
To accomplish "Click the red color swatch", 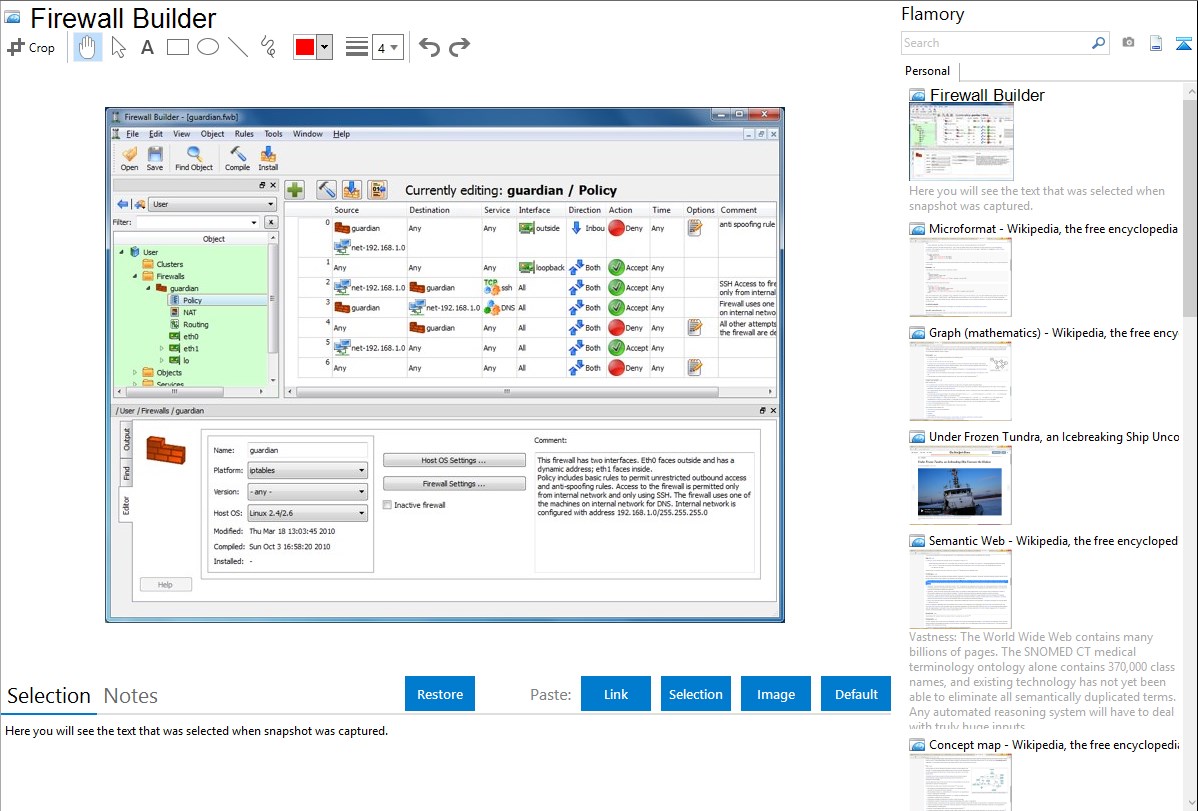I will pos(305,47).
